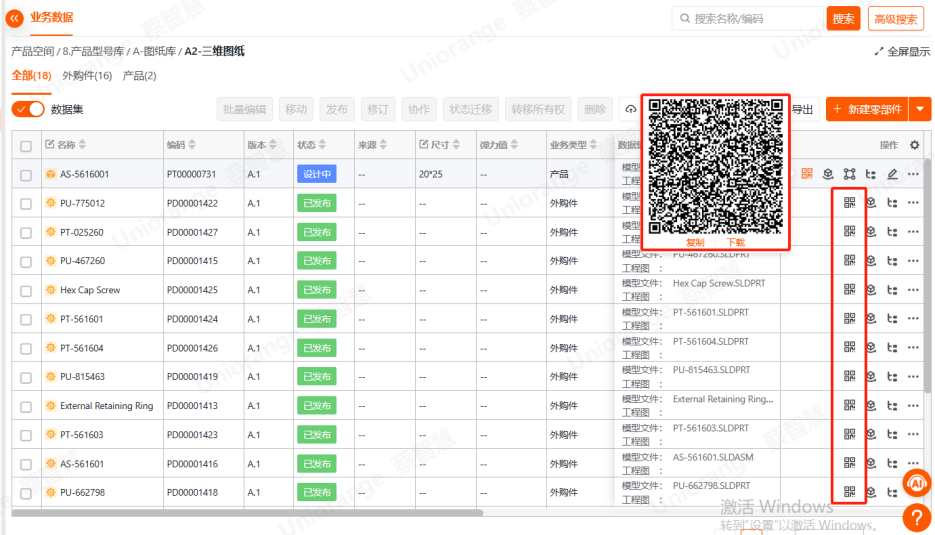This screenshot has width=935, height=535.
Task: Open 3D model view for PT-025260
Action: (x=871, y=231)
